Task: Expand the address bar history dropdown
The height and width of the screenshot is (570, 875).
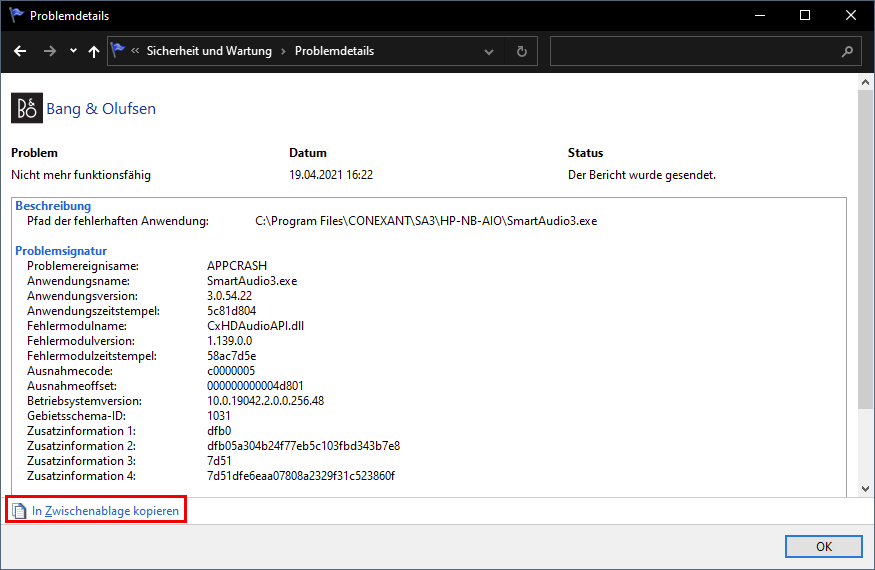Action: [489, 51]
